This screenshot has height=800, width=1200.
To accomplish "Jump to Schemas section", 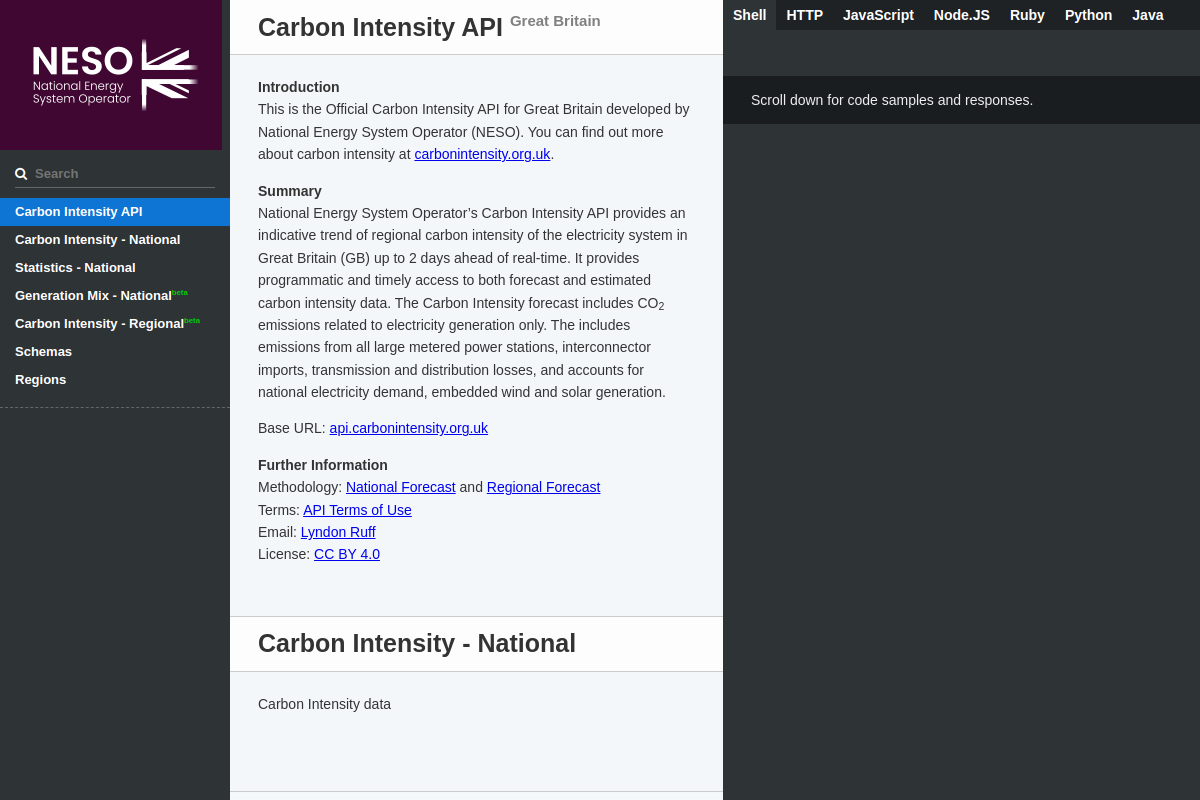I will click(115, 352).
